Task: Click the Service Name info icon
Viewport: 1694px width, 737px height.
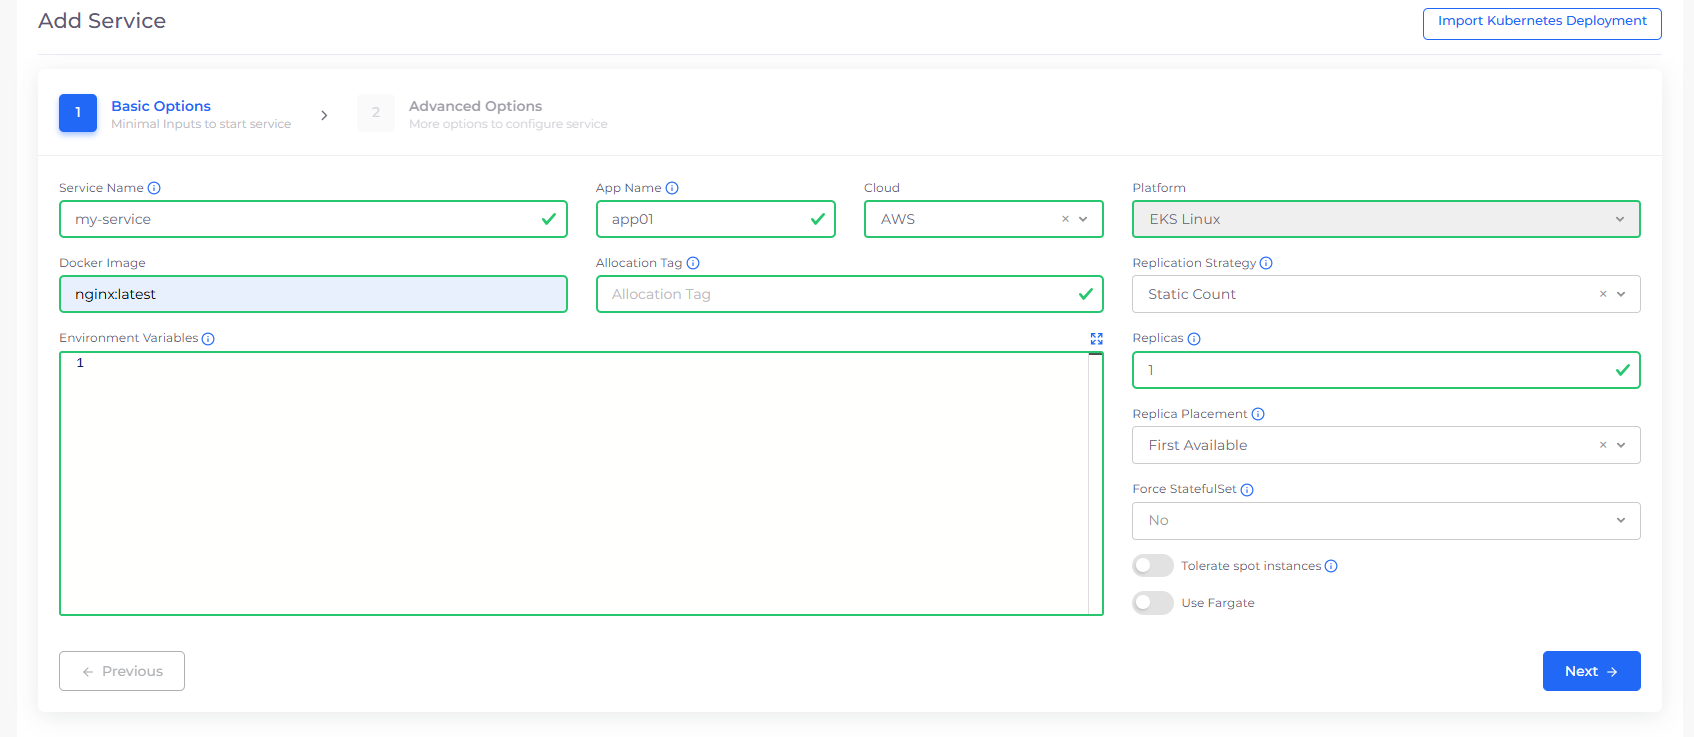Action: 154,188
